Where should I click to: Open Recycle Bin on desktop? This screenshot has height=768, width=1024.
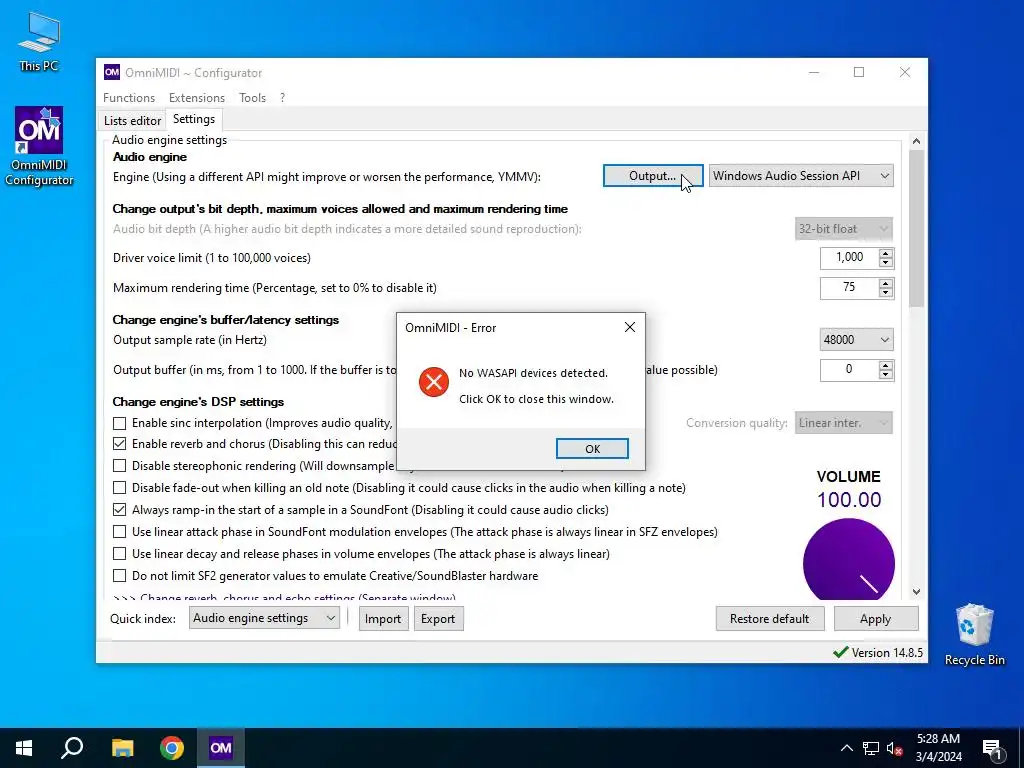click(x=974, y=634)
